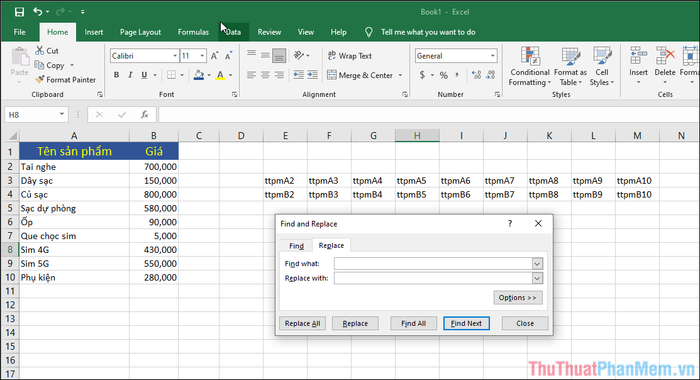Switch to the Page Layout tab
700x380 pixels.
pos(140,32)
